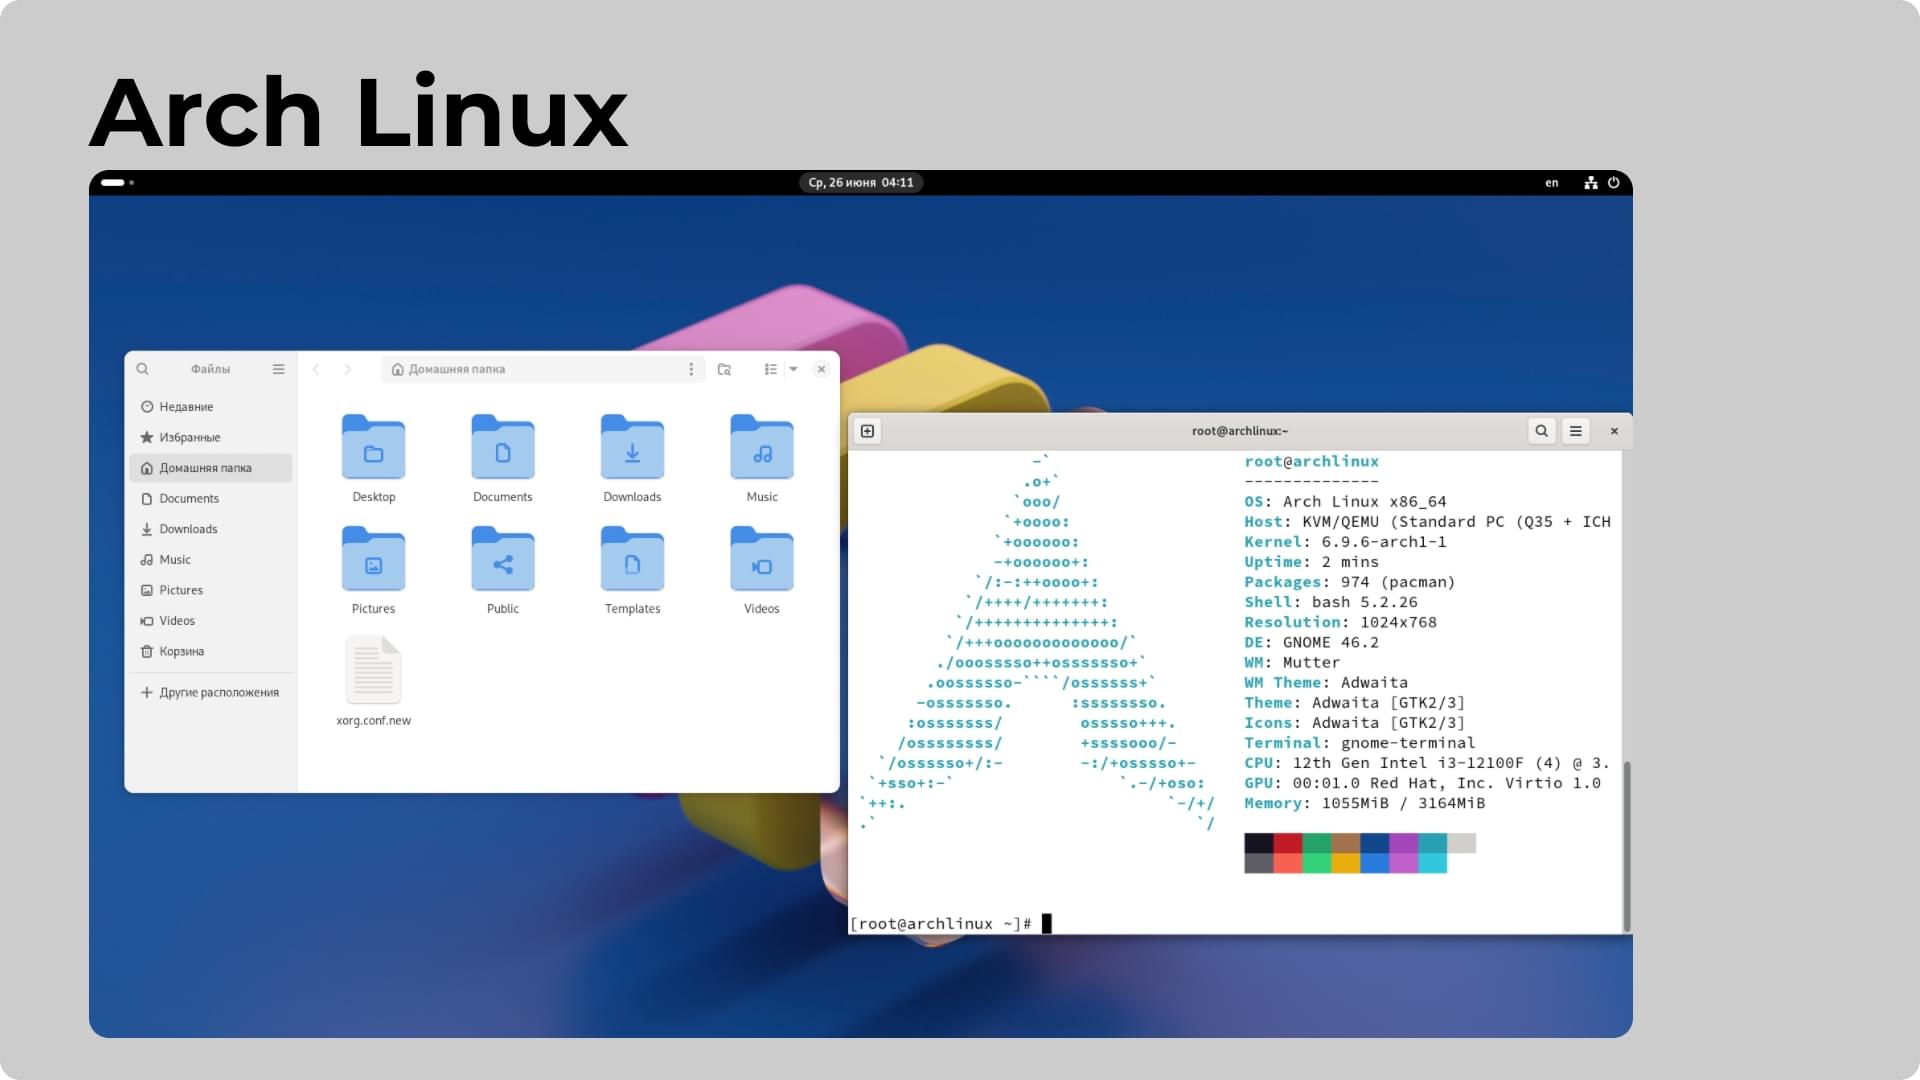Open the date and time menu
Image resolution: width=1920 pixels, height=1080 pixels.
tap(861, 183)
